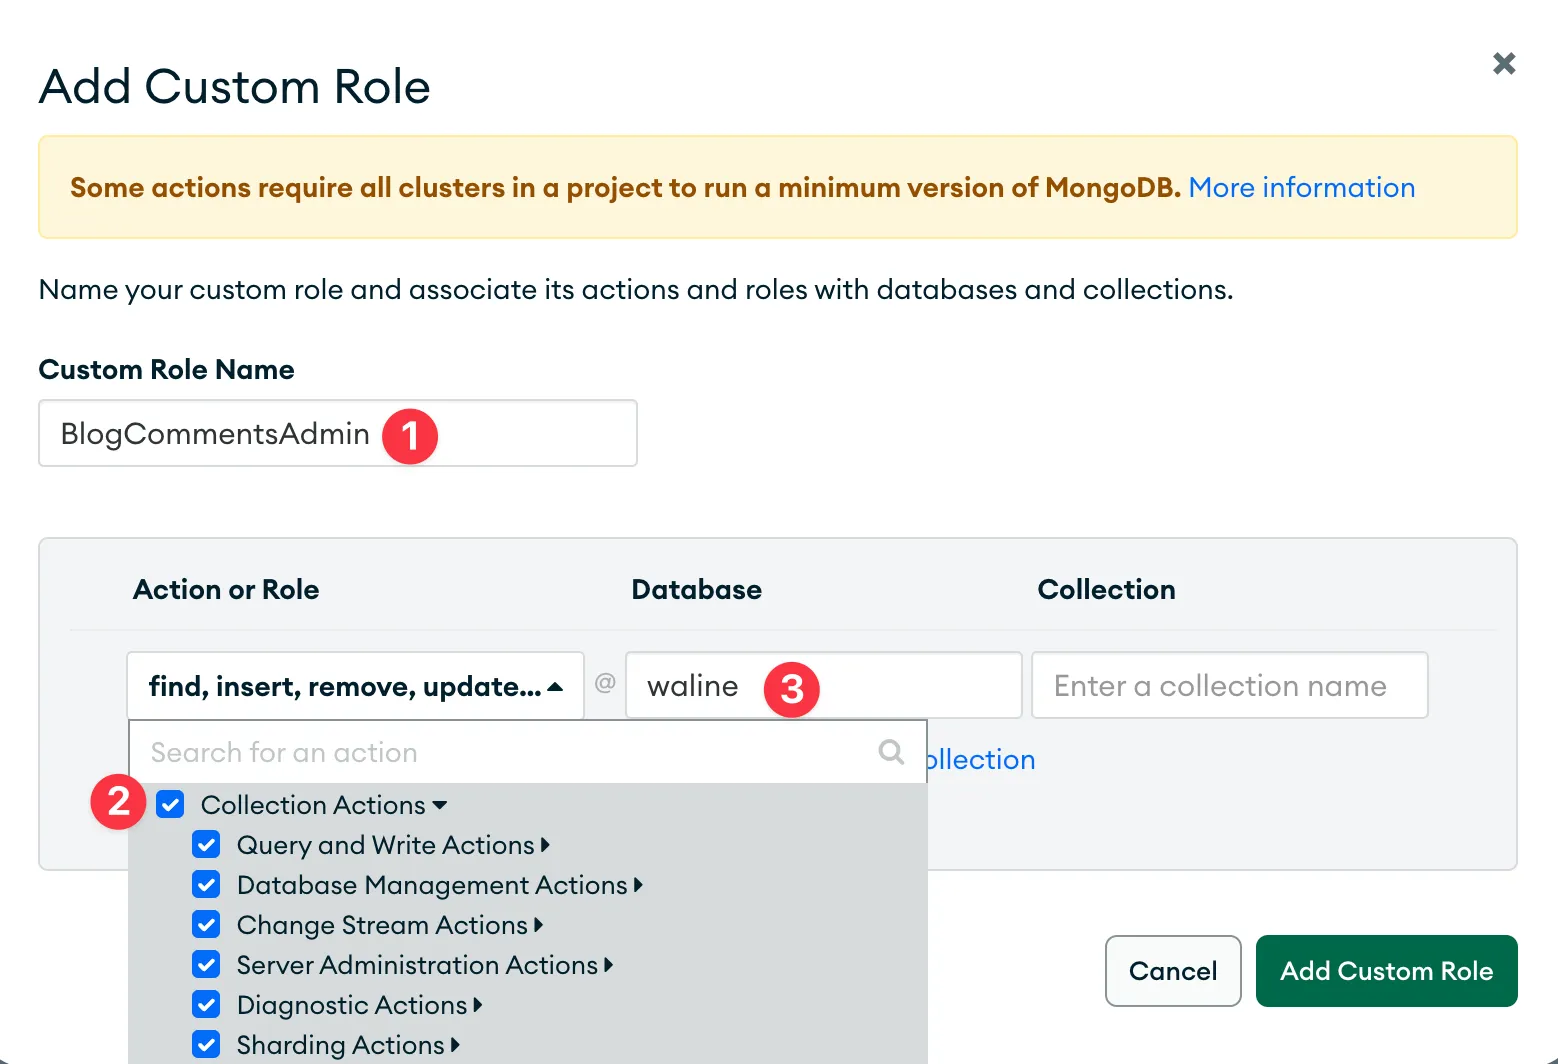Uncheck the Diagnostic Actions checkbox
The height and width of the screenshot is (1064, 1558).
[x=207, y=1005]
